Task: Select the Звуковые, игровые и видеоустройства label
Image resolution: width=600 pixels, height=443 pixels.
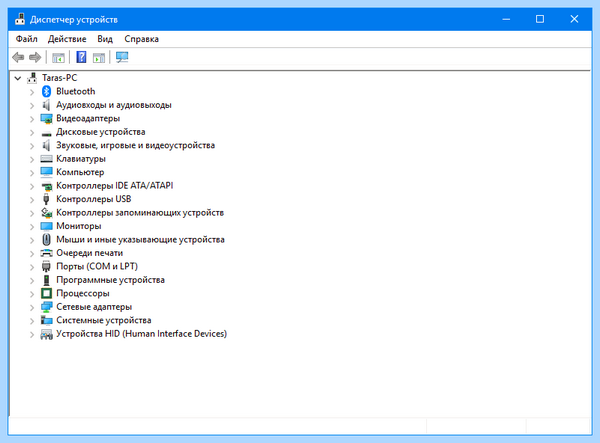Action: click(135, 145)
